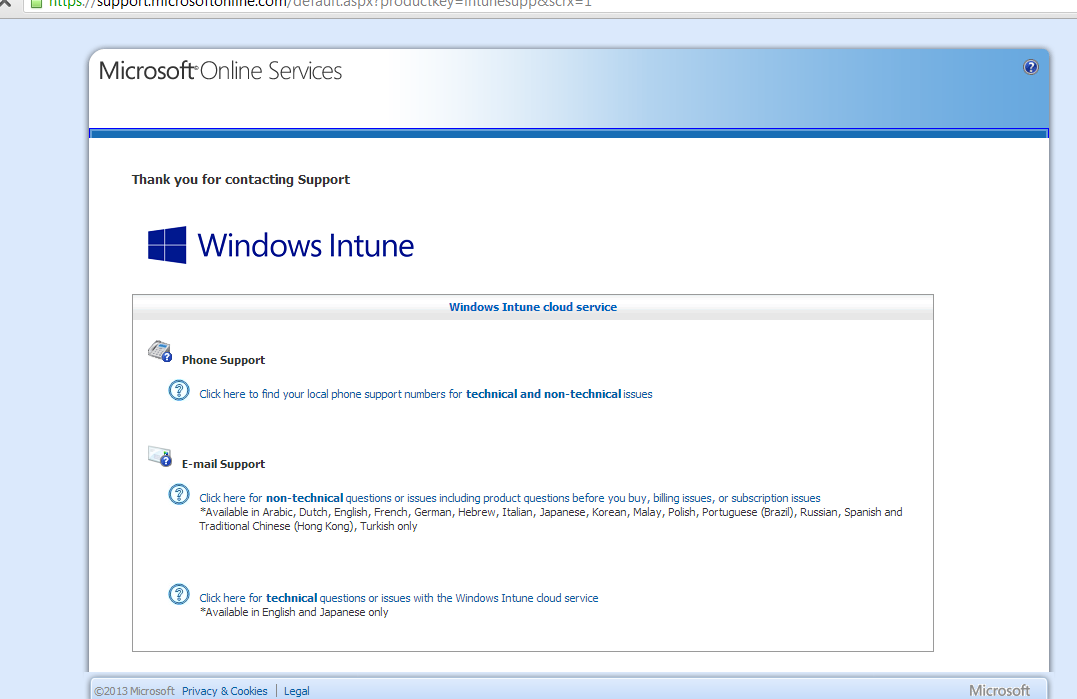Open the Legal page link
This screenshot has width=1077, height=699.
click(296, 690)
